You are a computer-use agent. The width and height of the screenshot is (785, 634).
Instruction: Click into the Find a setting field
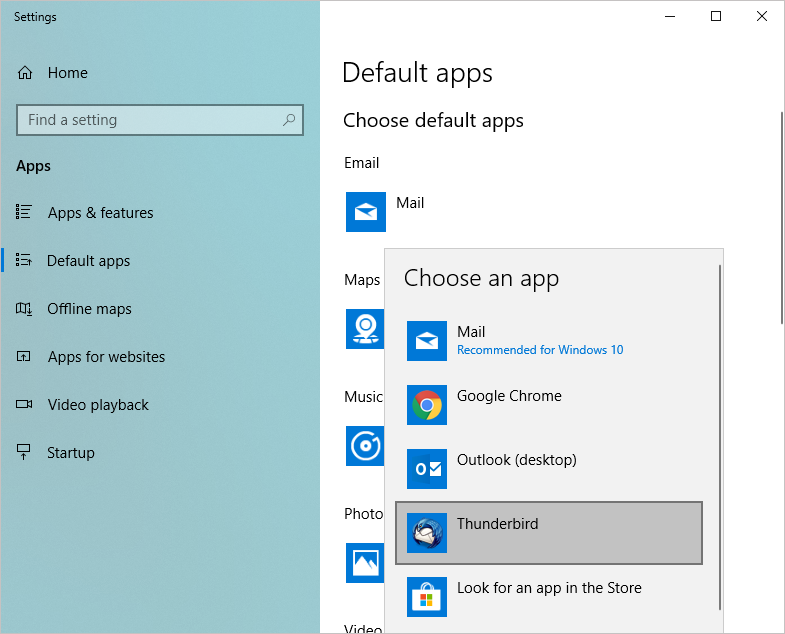(x=150, y=120)
